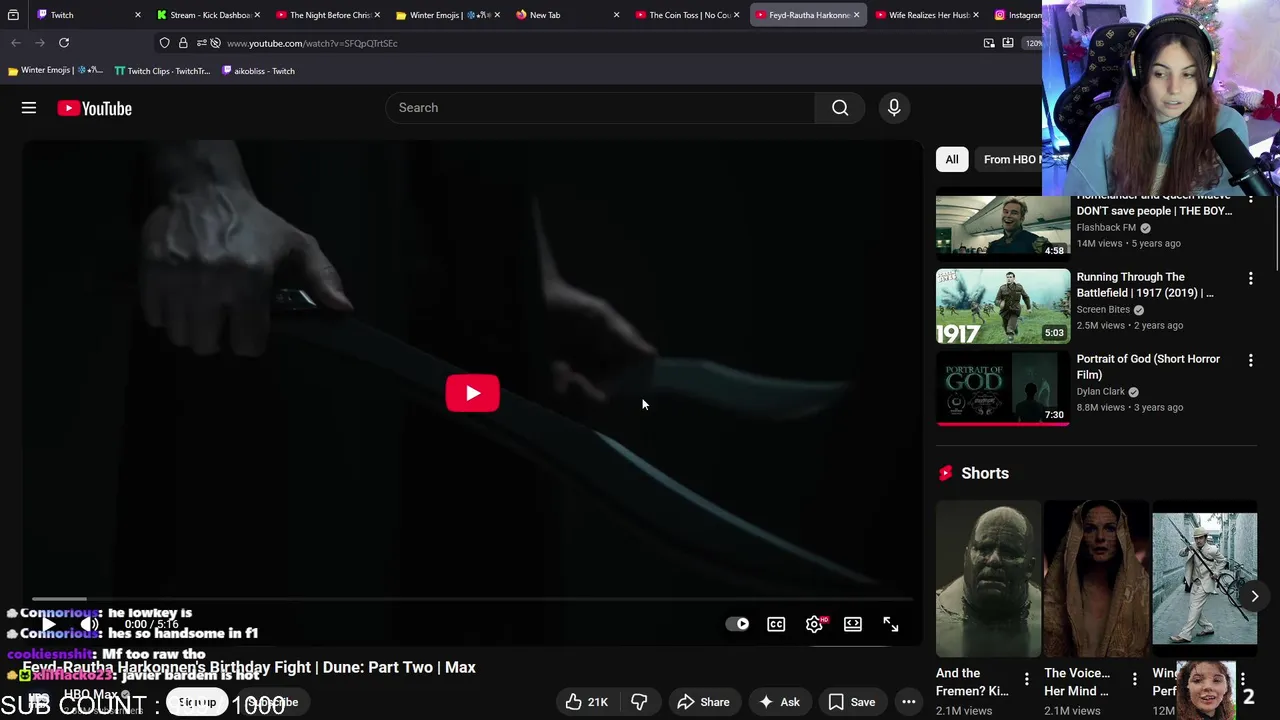The height and width of the screenshot is (720, 1280).
Task: Play the video with the red play button
Action: (x=472, y=393)
